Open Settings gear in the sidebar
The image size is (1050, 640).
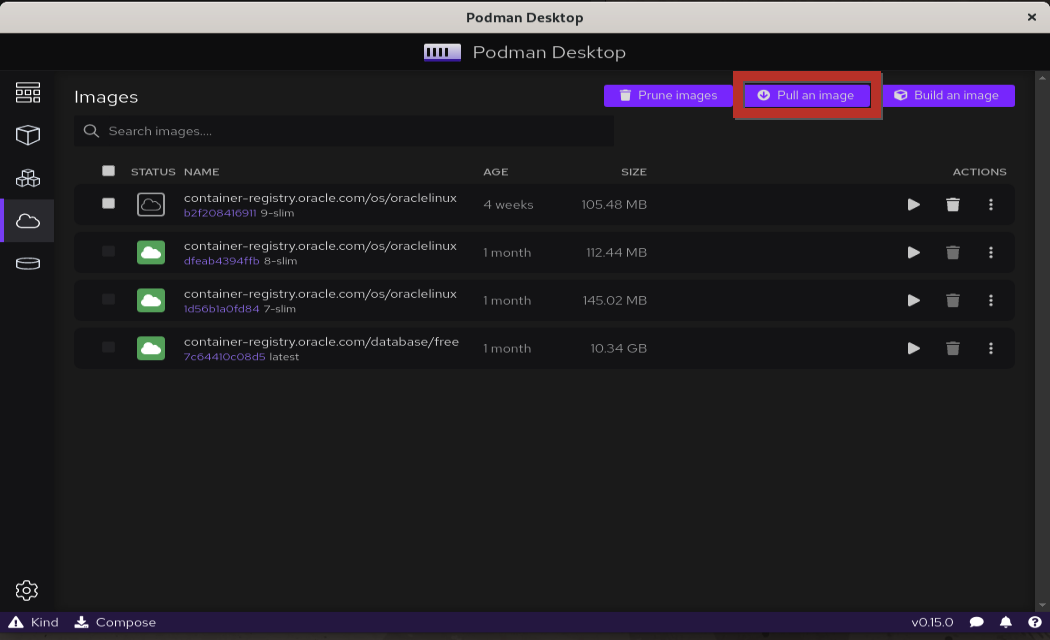(x=27, y=590)
